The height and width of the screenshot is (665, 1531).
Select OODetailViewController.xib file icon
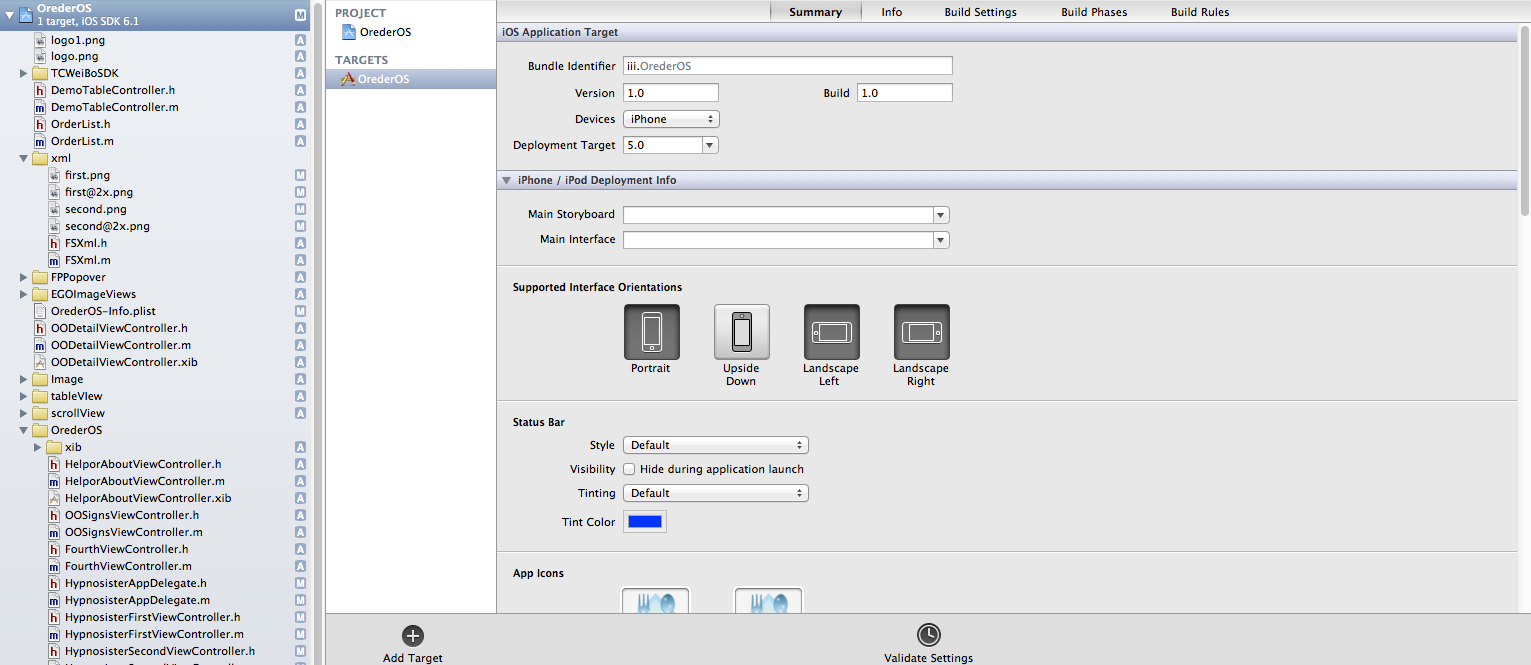tap(40, 362)
